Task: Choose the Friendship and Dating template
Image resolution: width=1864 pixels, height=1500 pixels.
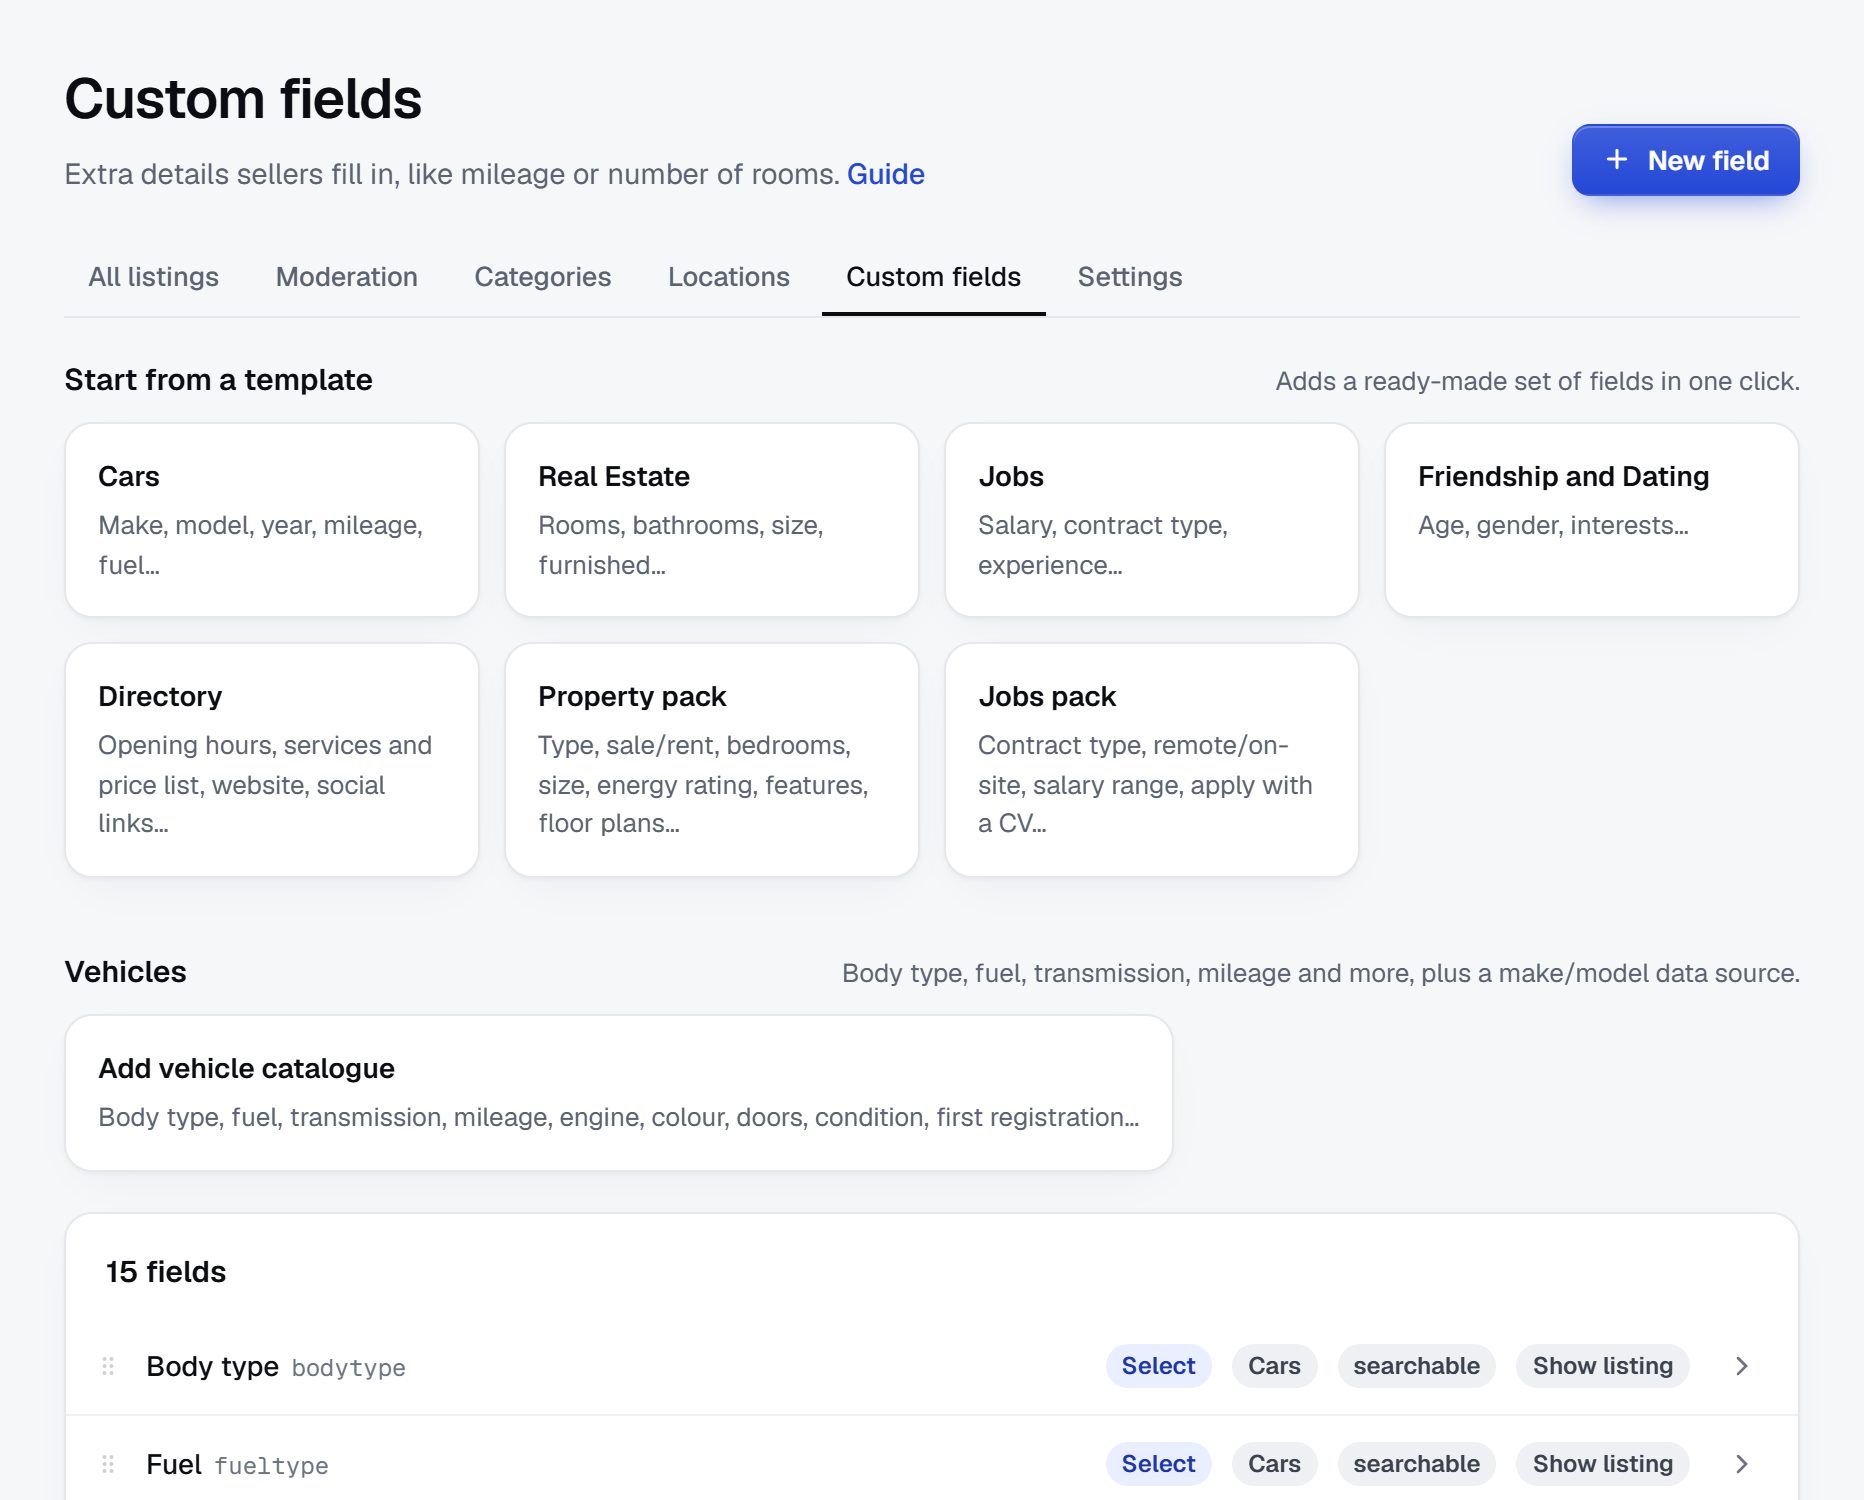Action: click(x=1592, y=520)
